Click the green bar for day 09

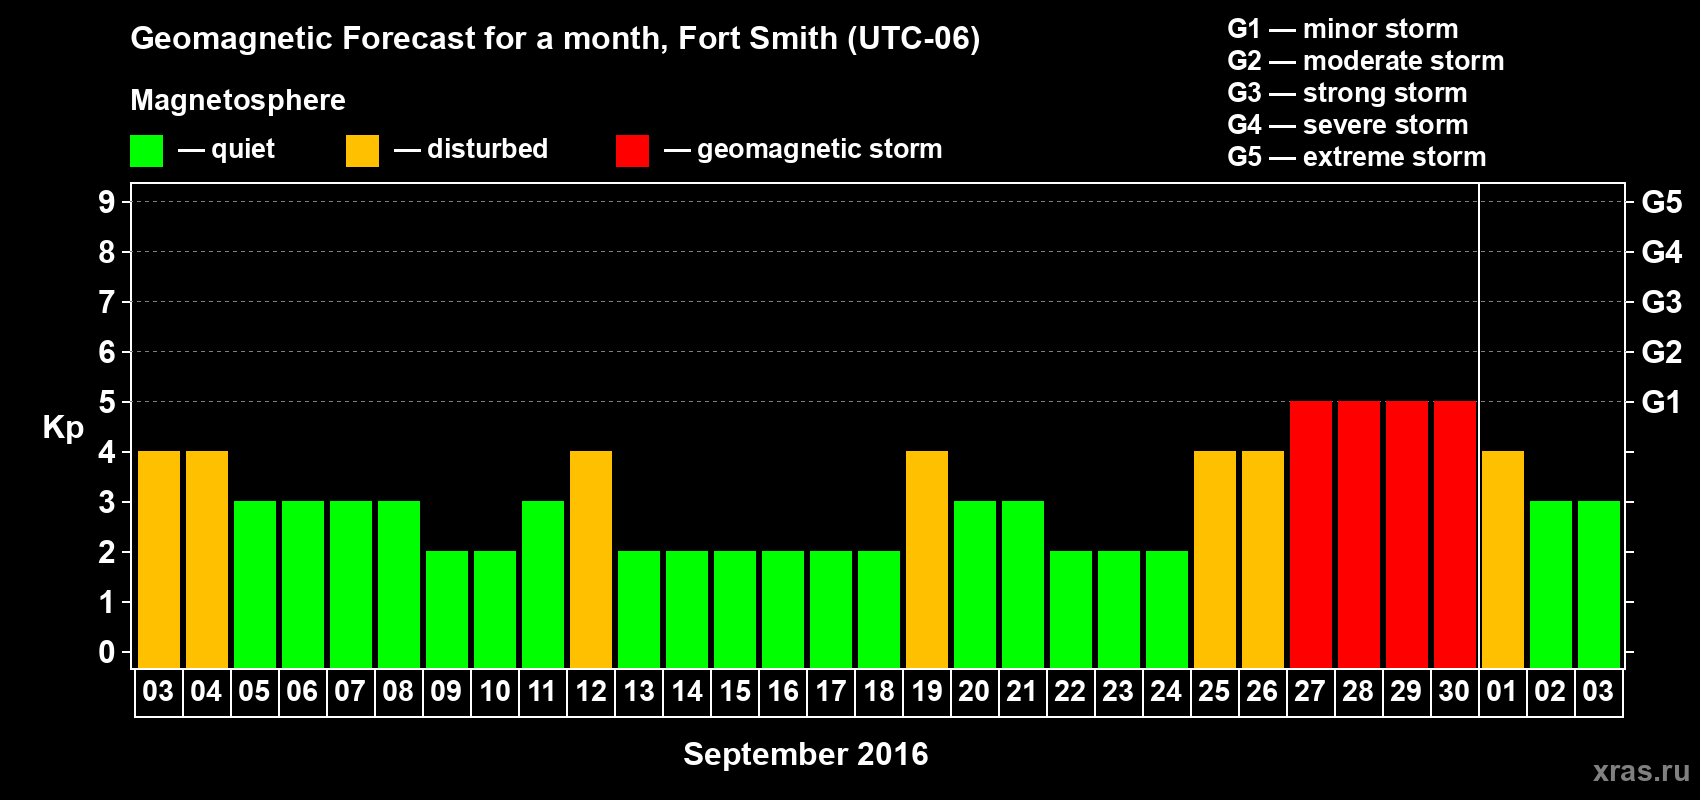pos(447,610)
